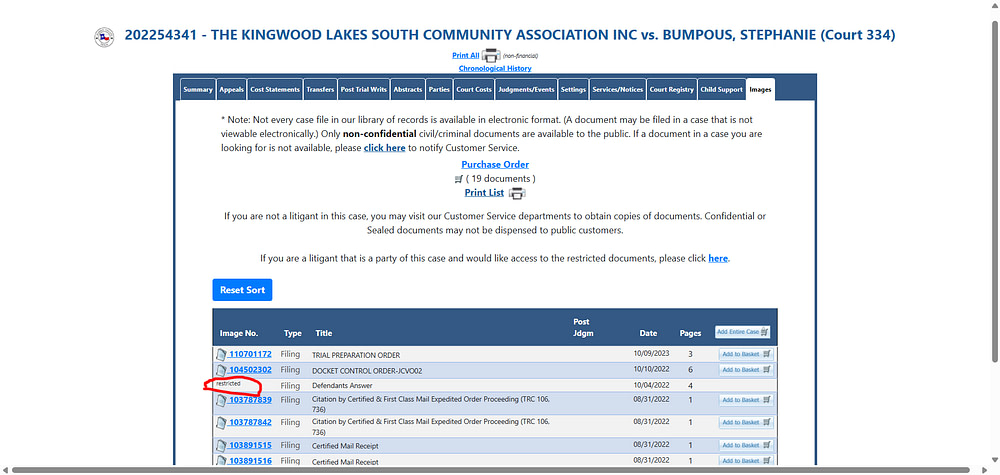1000x475 pixels.
Task: Open image number 103787842 link
Action: click(x=250, y=422)
